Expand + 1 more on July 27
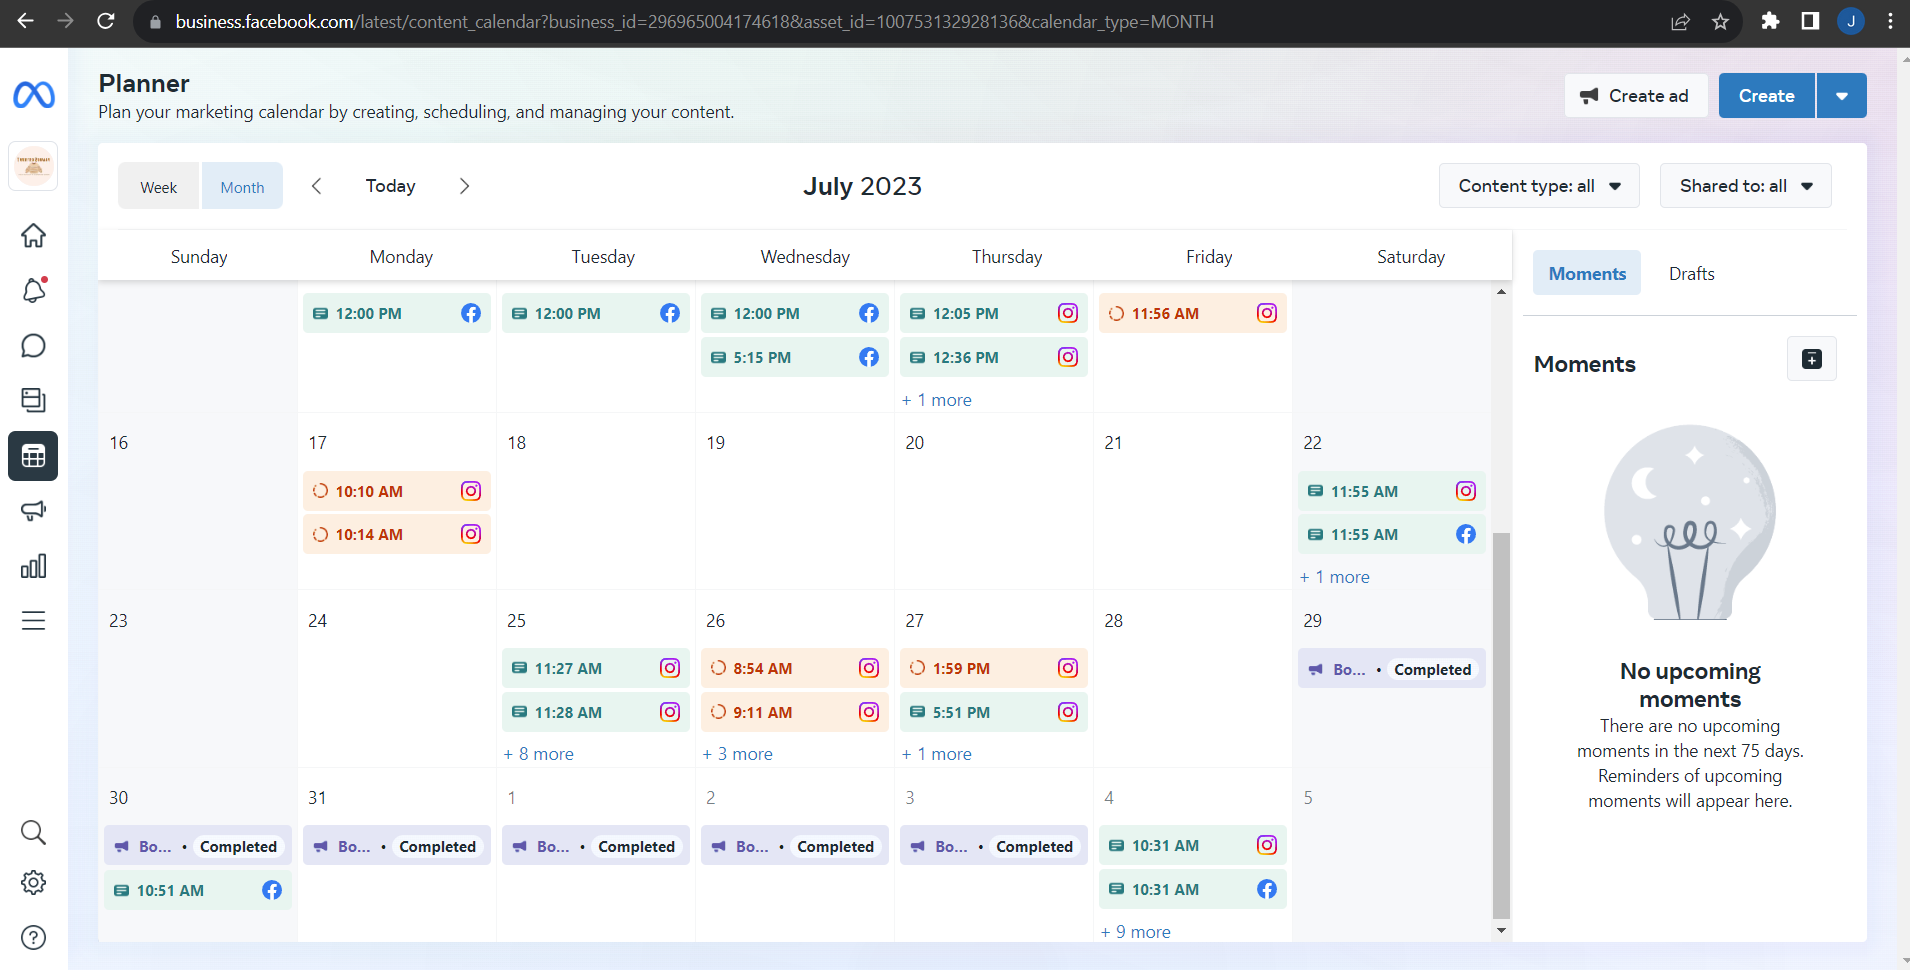The image size is (1910, 970). pyautogui.click(x=937, y=754)
